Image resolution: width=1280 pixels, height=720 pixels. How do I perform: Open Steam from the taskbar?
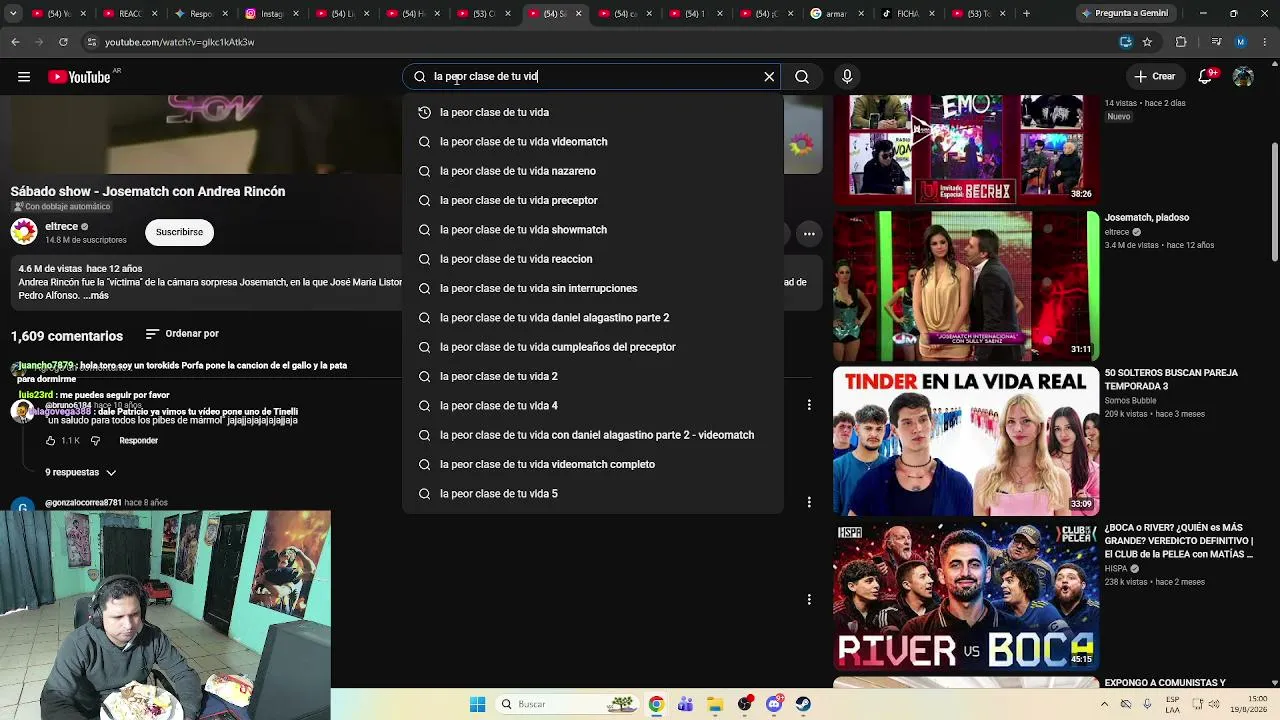point(803,704)
